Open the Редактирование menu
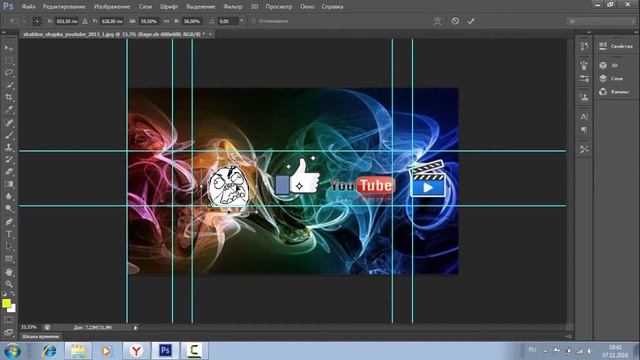 coord(64,7)
